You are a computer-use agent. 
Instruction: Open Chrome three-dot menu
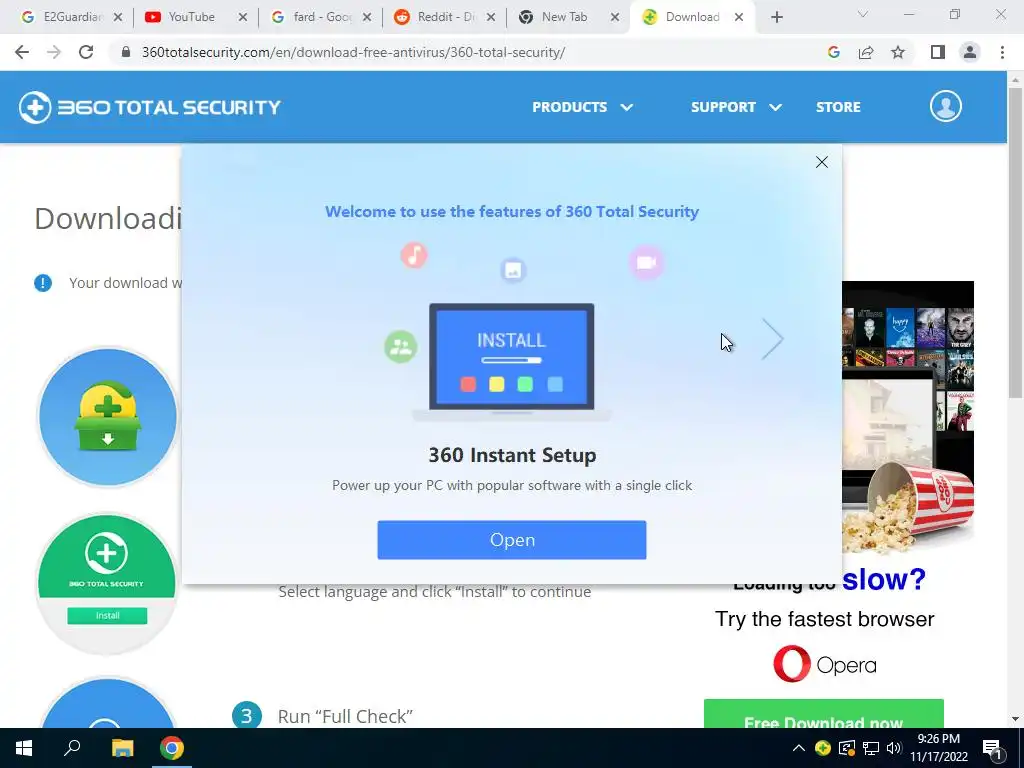click(x=1002, y=52)
